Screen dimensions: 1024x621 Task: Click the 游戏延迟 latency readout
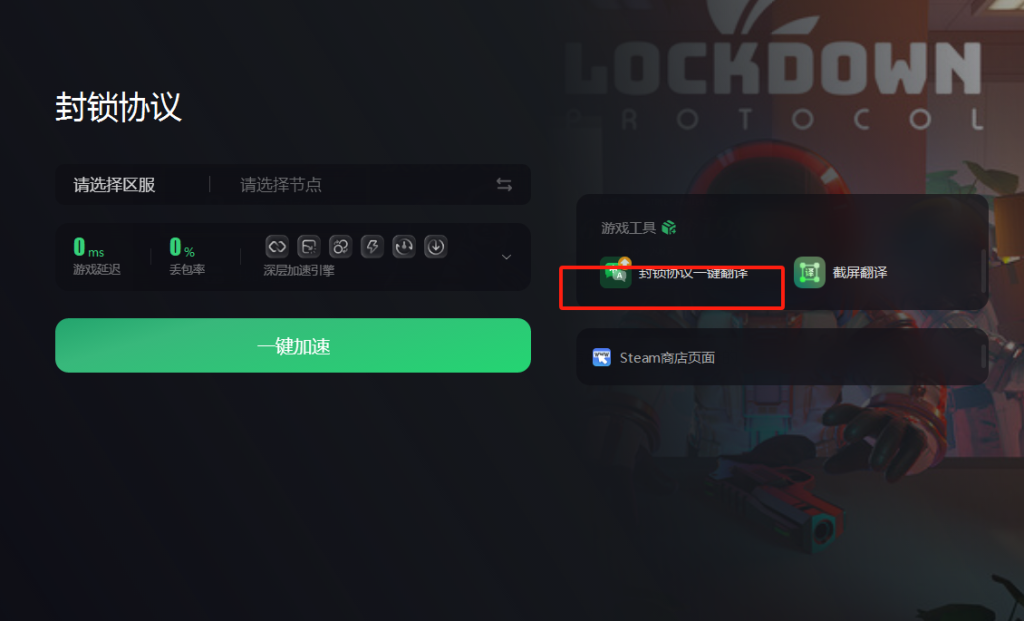[x=97, y=256]
